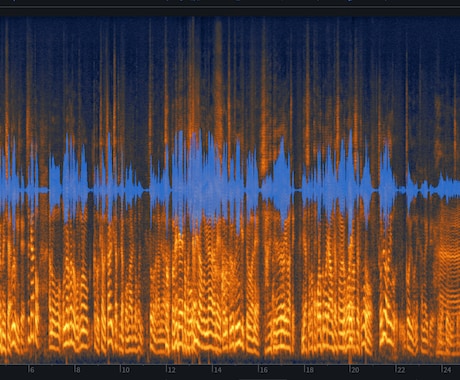Viewport: 460px width, 380px height.
Task: Click the 10 second mark on the timeline ruler
Action: point(125,370)
